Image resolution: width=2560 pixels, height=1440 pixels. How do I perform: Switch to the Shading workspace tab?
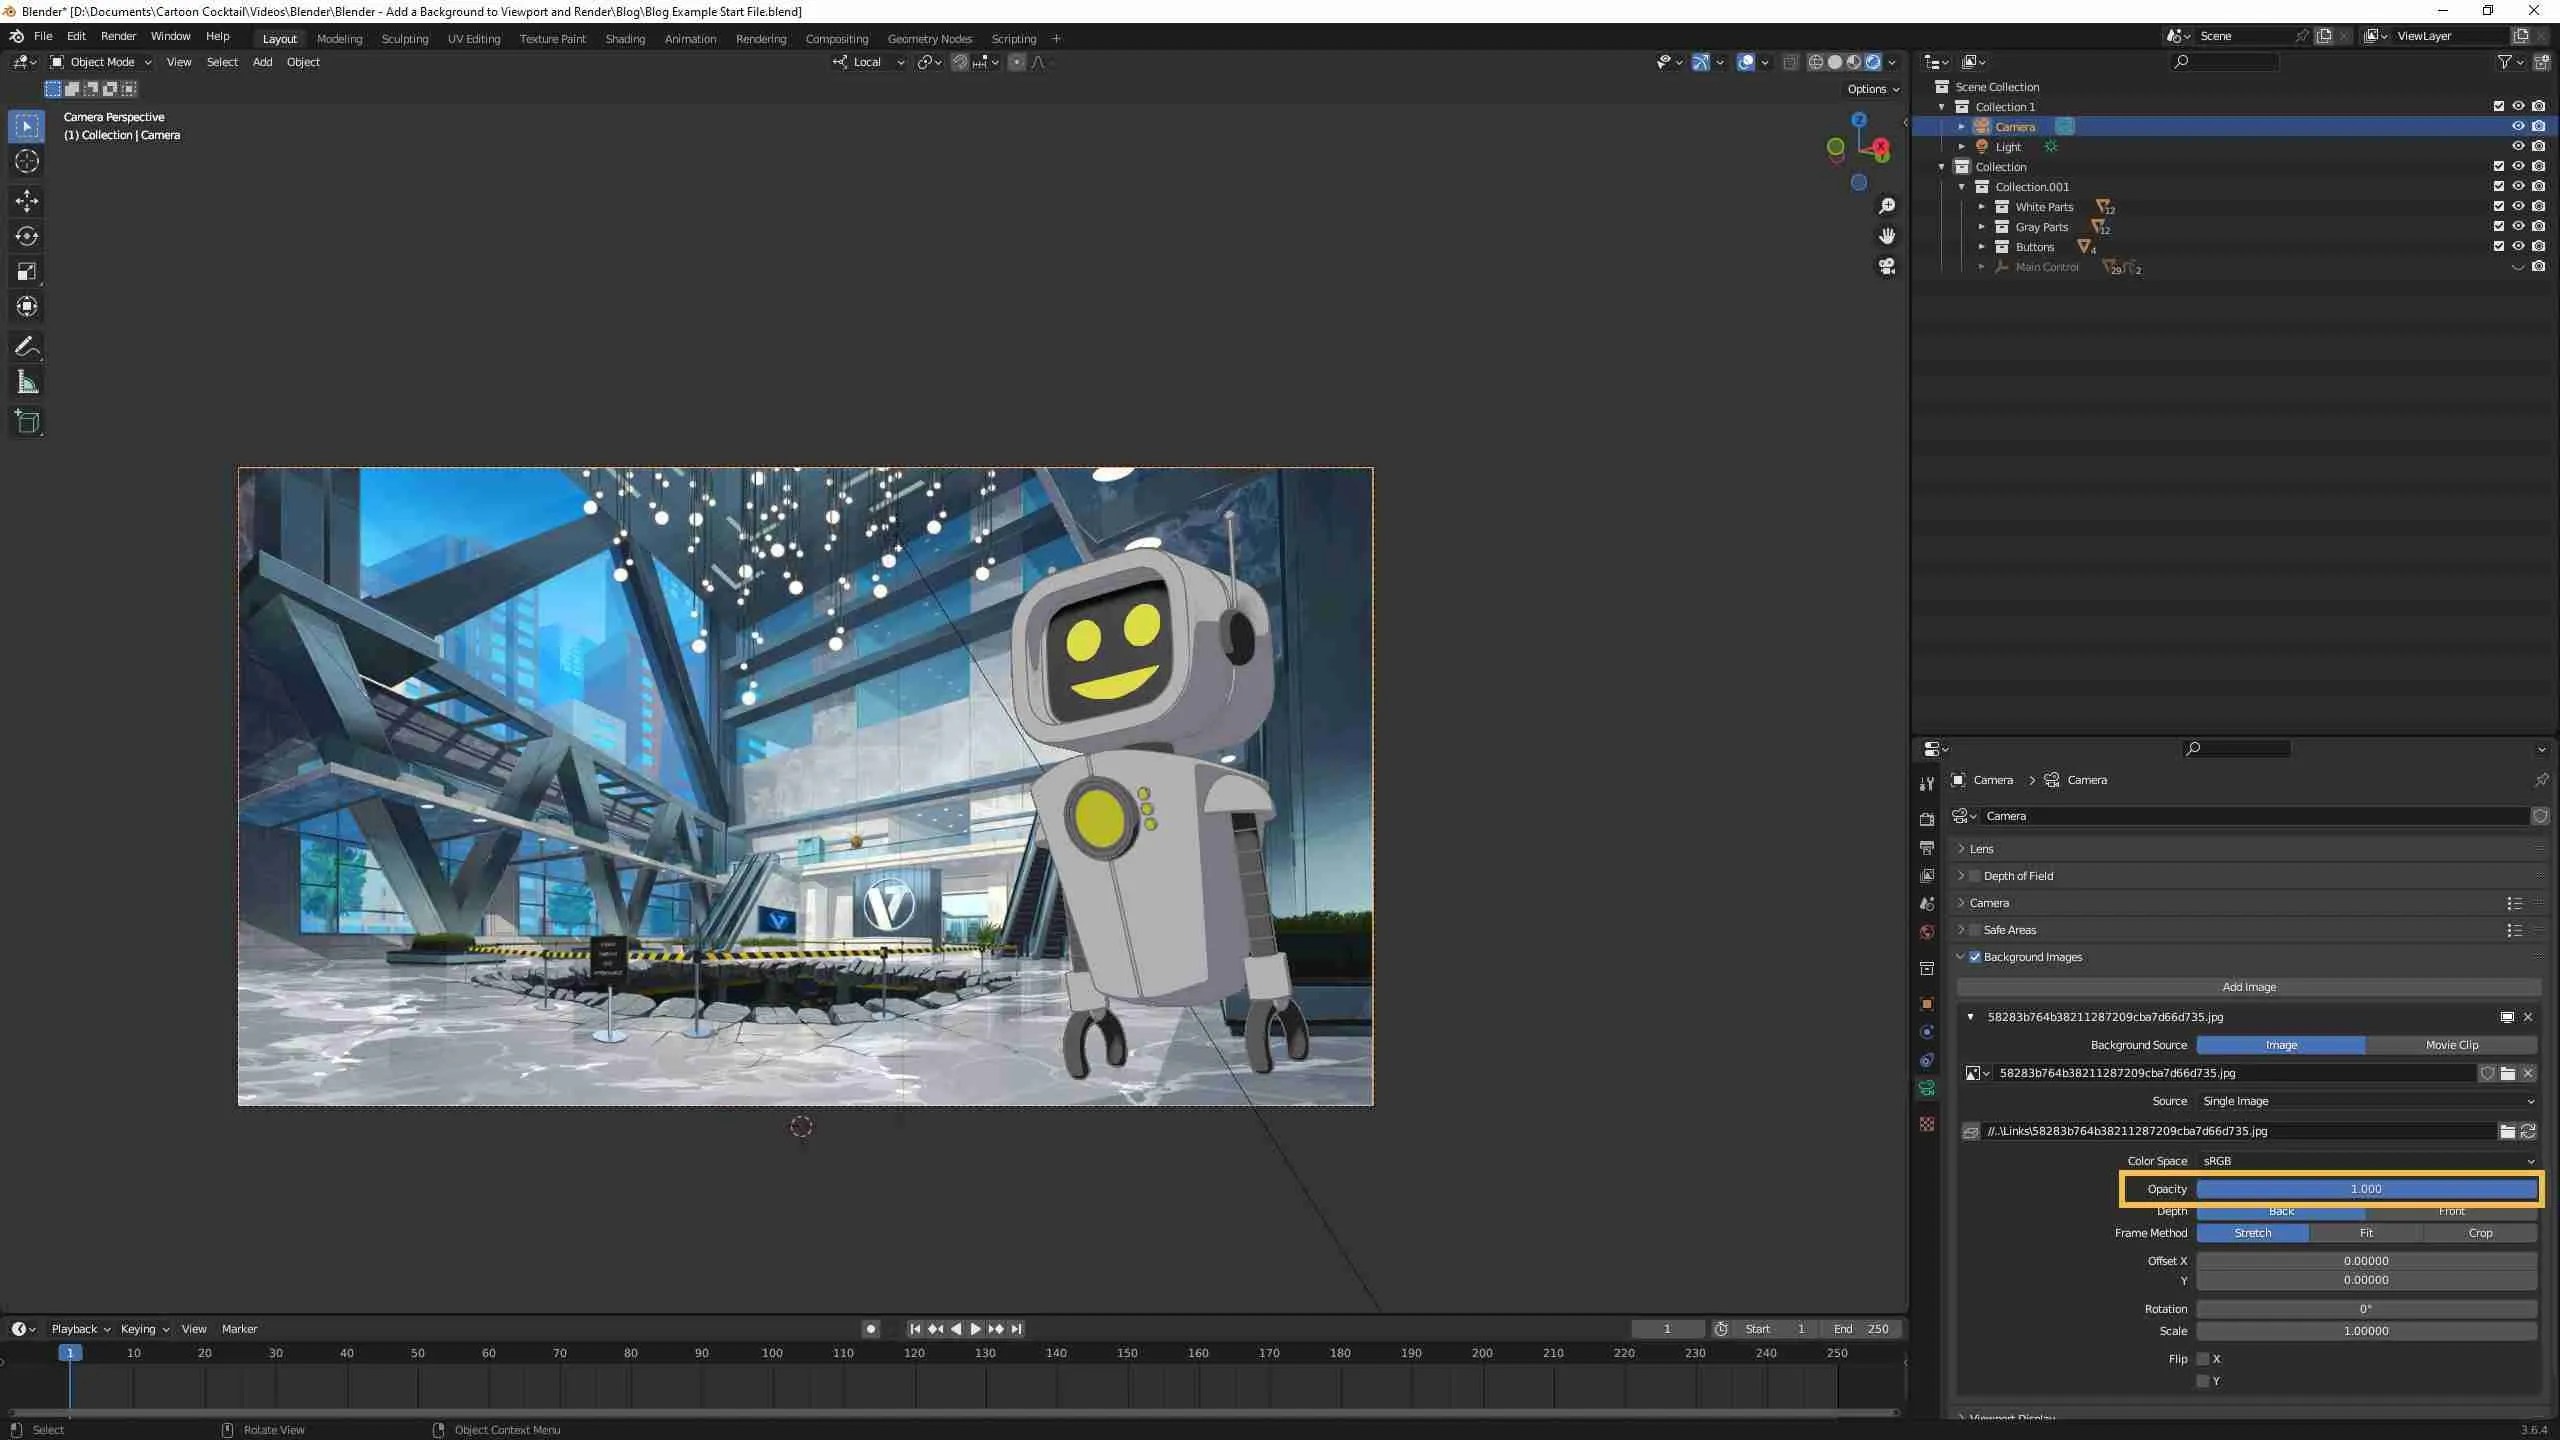pos(624,38)
